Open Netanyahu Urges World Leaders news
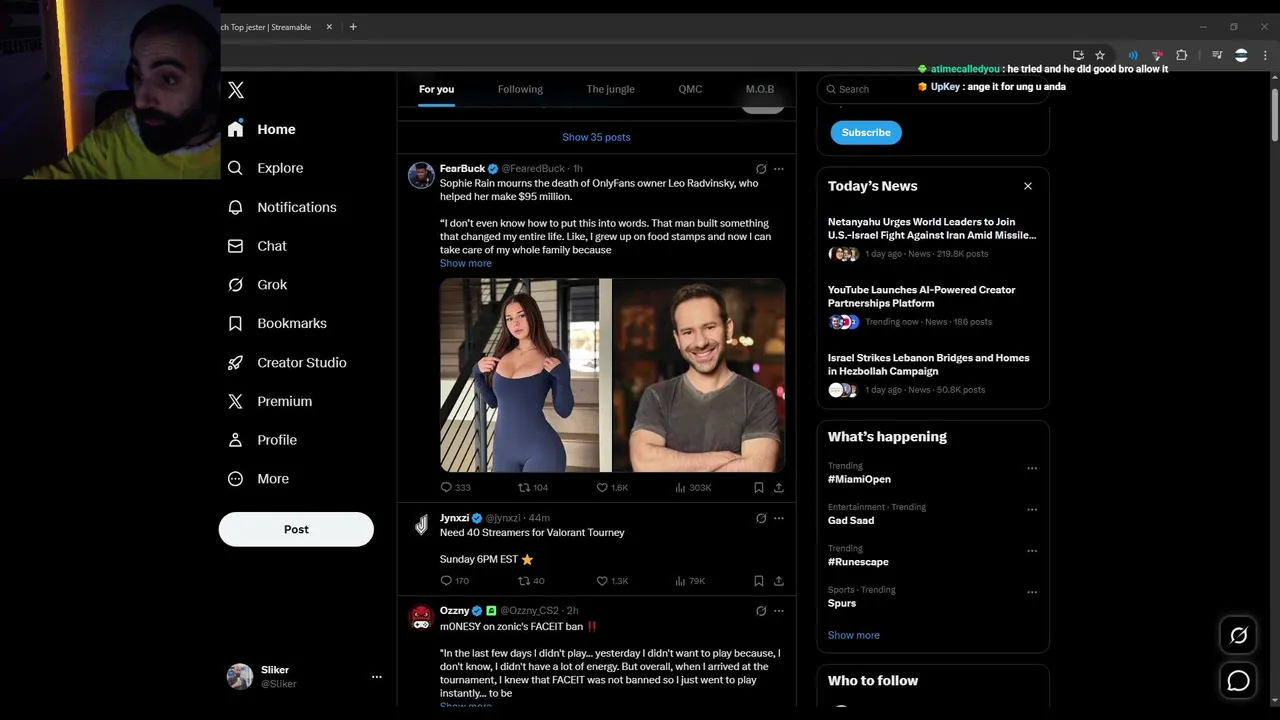The height and width of the screenshot is (720, 1280). pyautogui.click(x=932, y=228)
